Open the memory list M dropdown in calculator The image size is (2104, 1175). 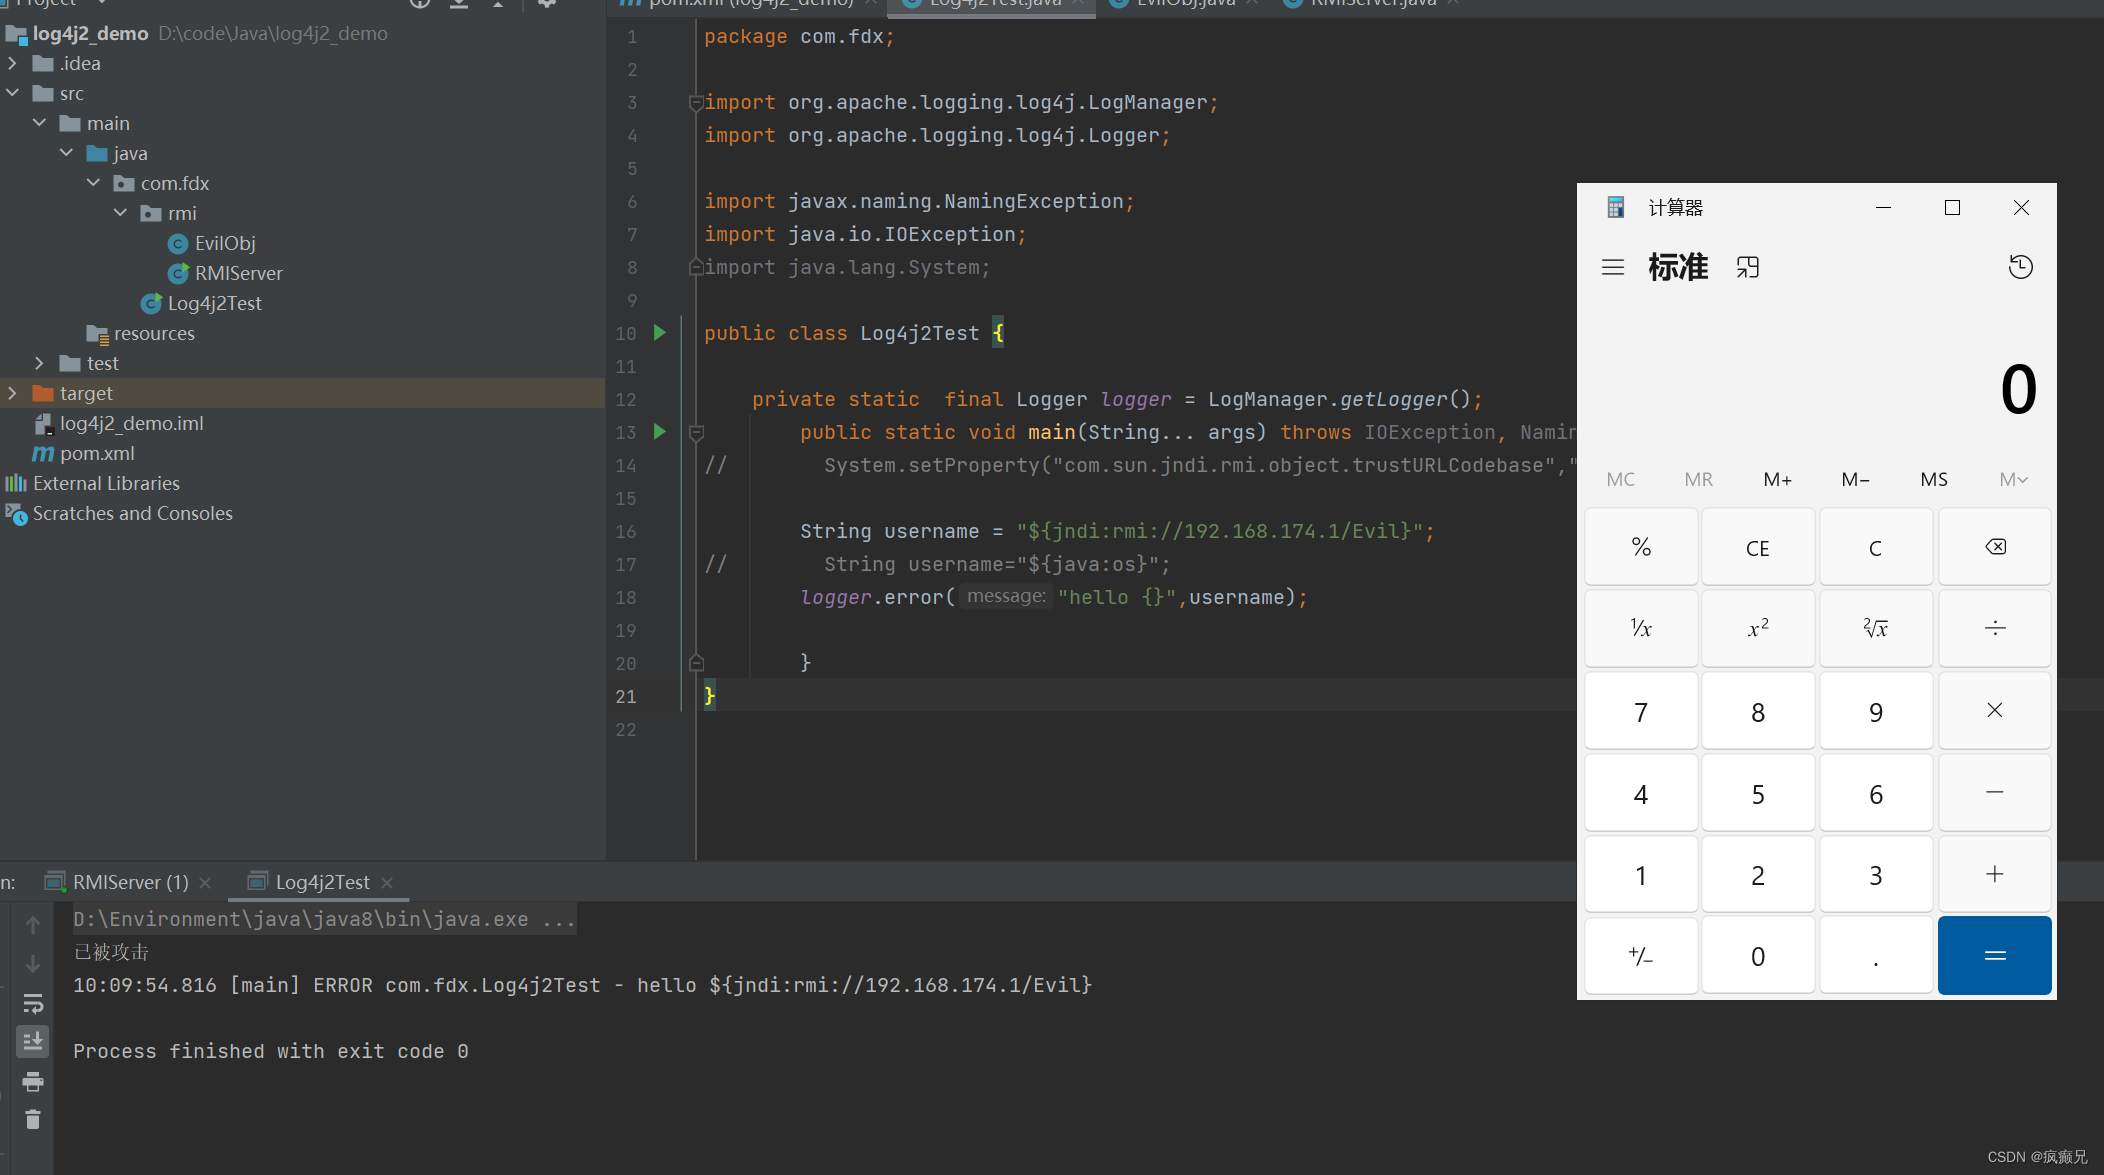coord(2013,480)
